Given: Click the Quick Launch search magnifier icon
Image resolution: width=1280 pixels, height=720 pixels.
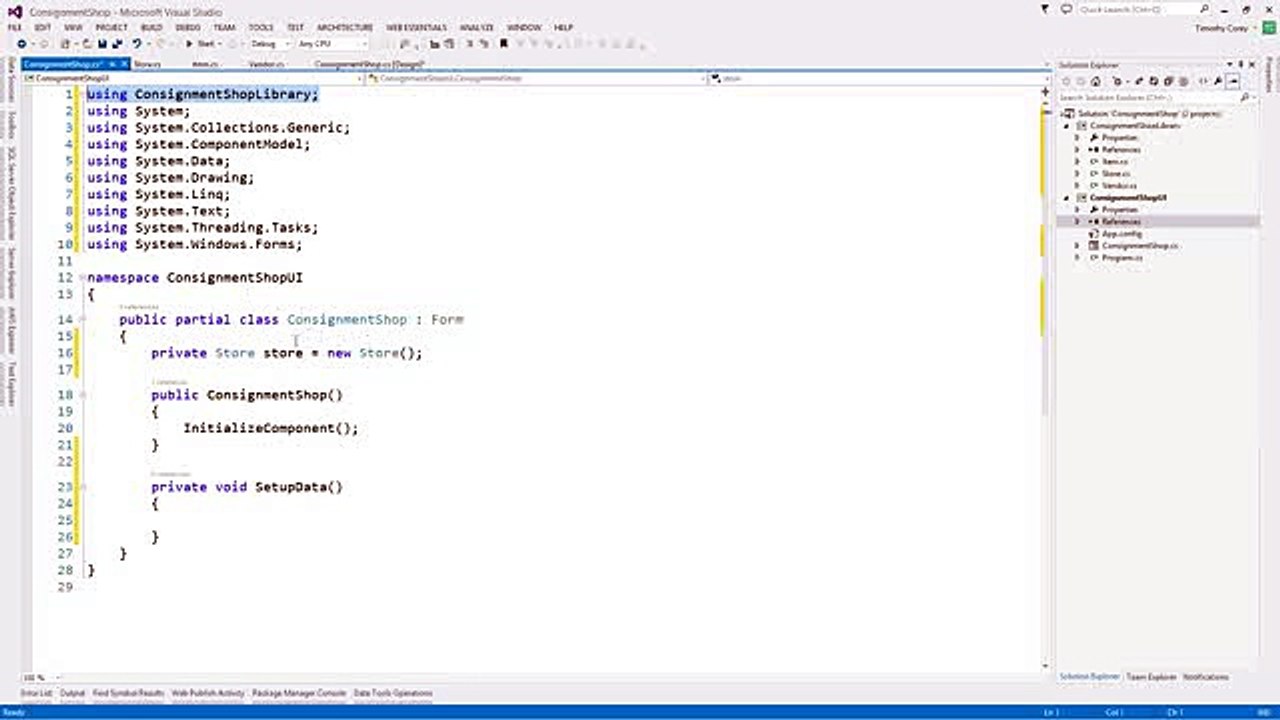Looking at the screenshot, I should (1204, 9).
